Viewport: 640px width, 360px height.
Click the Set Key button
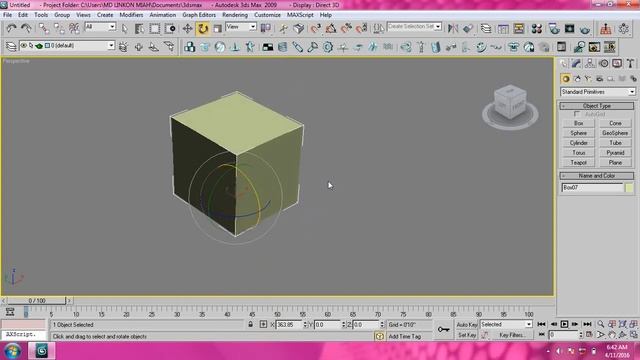click(467, 335)
